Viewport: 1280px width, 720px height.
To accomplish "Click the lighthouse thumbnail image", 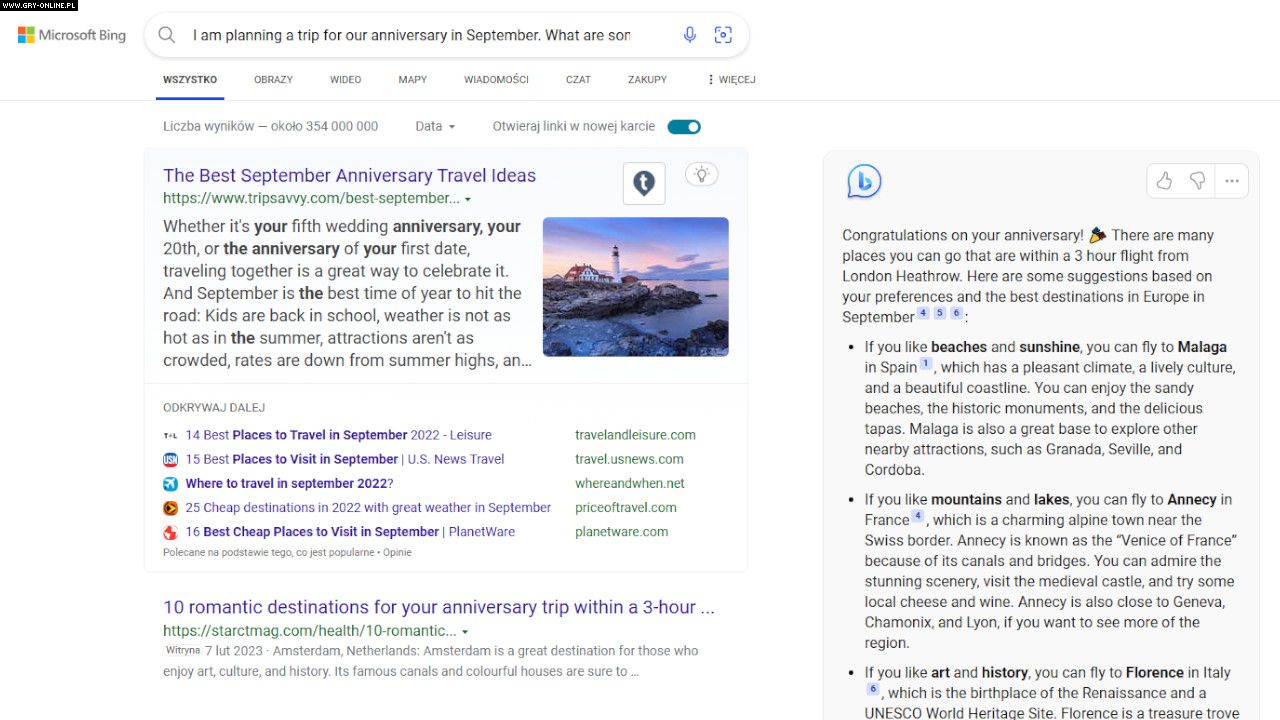I will [x=636, y=287].
